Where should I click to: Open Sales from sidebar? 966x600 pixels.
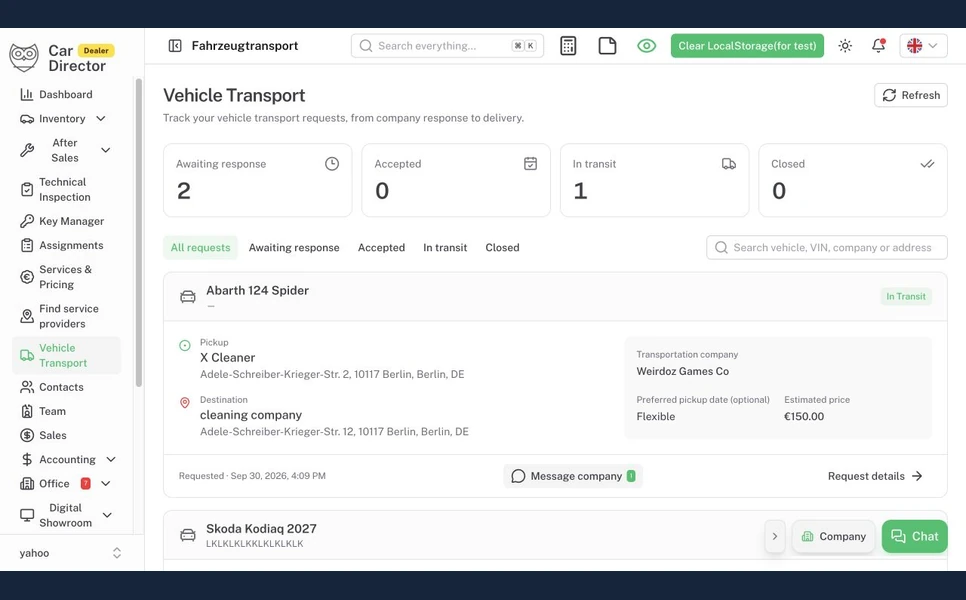(52, 435)
